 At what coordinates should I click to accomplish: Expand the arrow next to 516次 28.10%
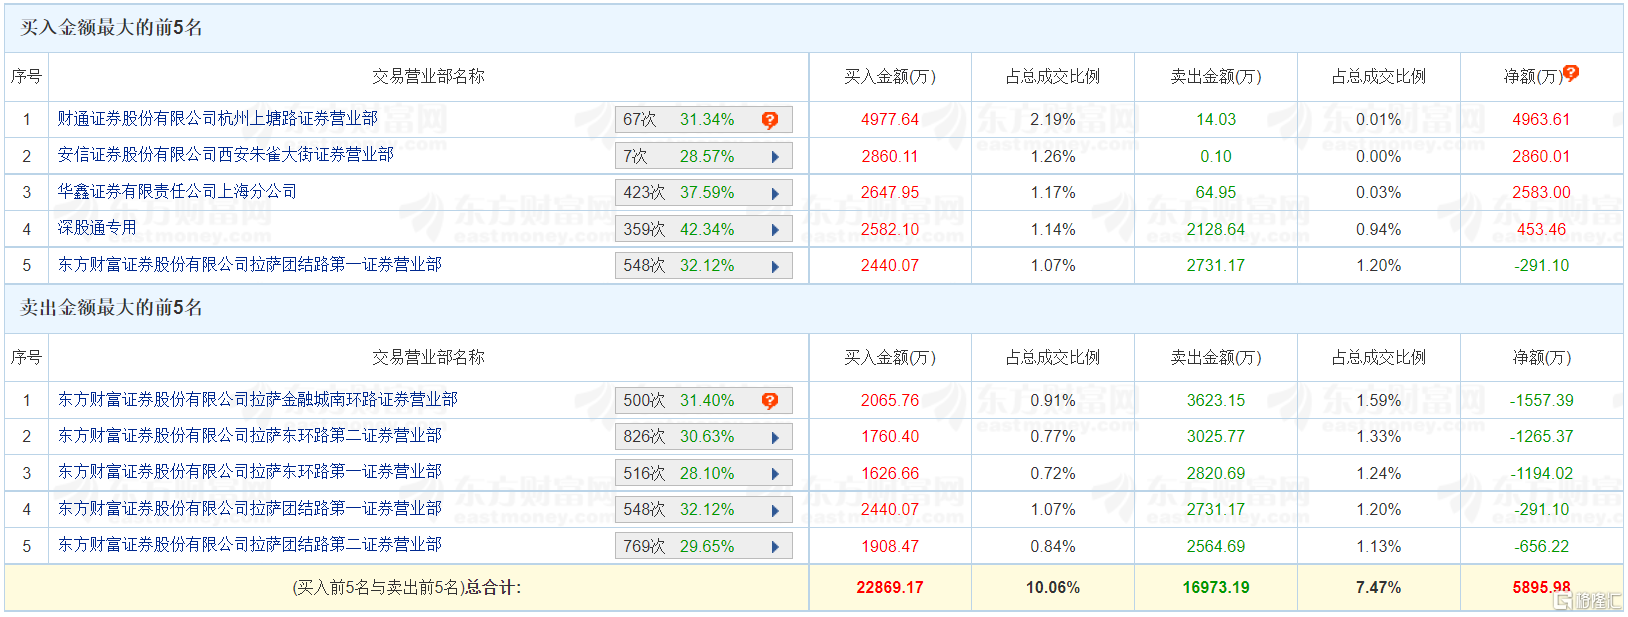[x=775, y=474]
